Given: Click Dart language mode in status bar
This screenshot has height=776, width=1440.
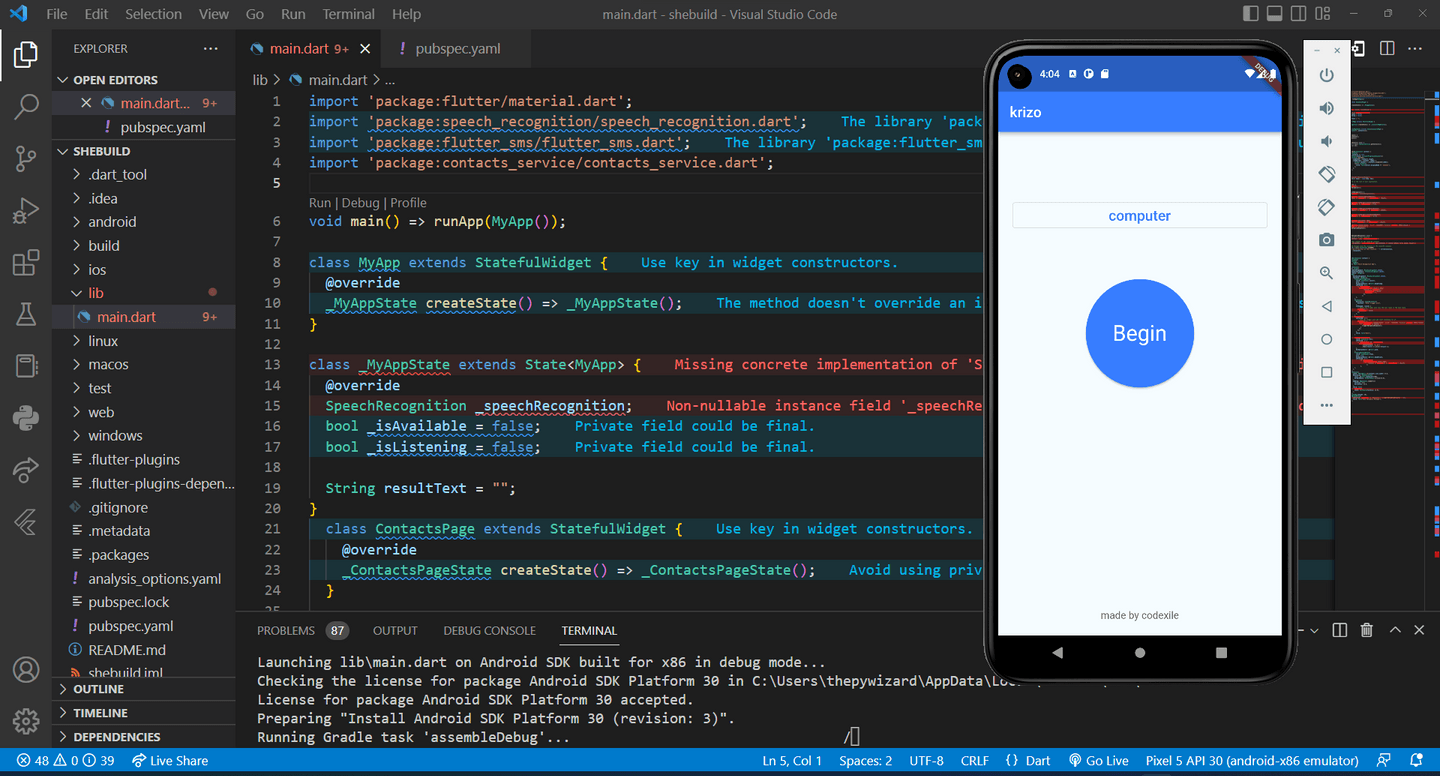Looking at the screenshot, I should click(1028, 761).
